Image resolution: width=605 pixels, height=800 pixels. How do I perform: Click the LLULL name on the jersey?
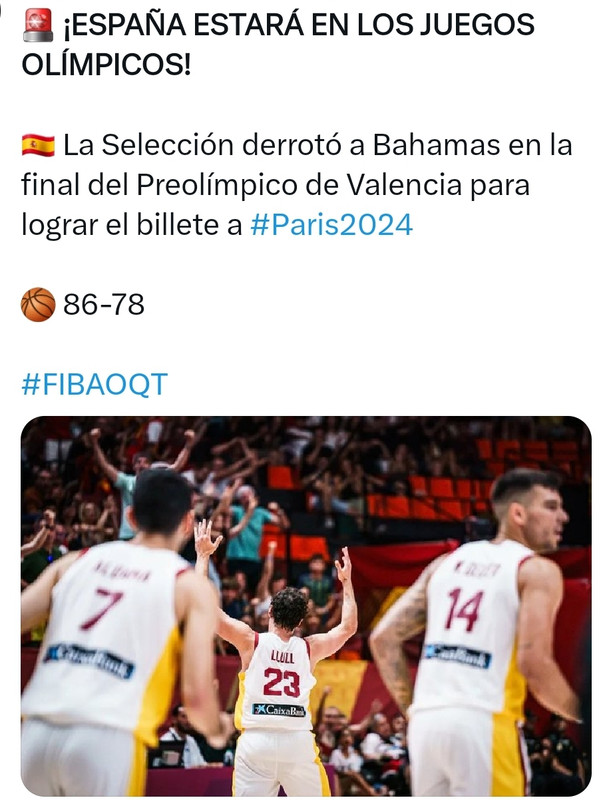pos(283,657)
